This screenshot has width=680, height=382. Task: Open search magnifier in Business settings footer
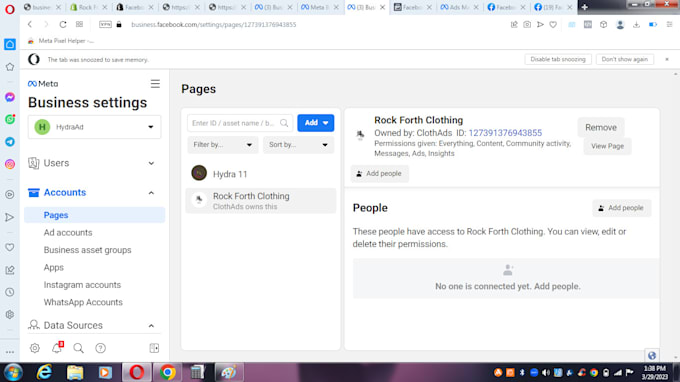pos(78,348)
